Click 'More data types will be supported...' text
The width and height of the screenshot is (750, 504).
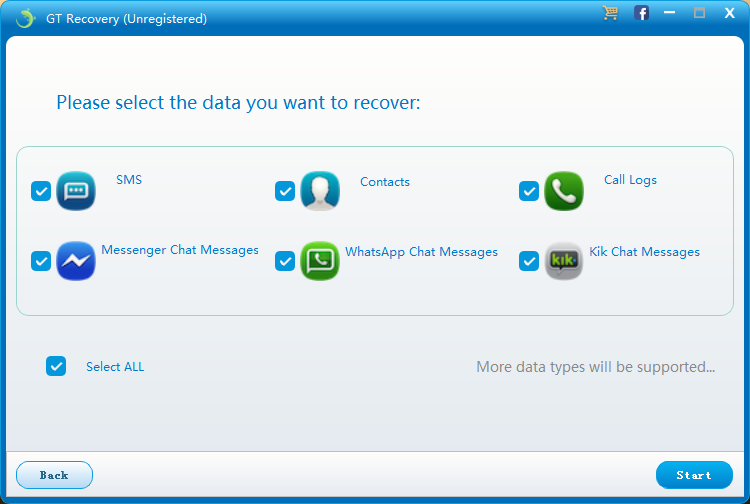pos(596,367)
